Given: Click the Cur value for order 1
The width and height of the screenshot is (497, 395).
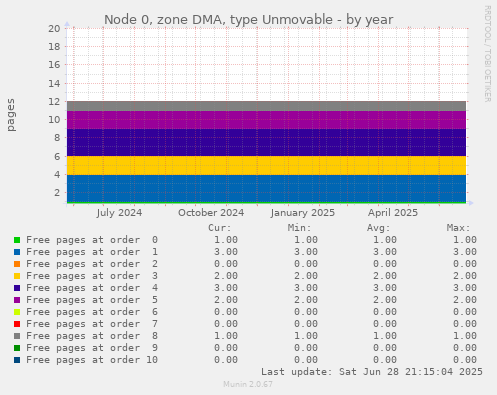Looking at the screenshot, I should click(x=226, y=252).
